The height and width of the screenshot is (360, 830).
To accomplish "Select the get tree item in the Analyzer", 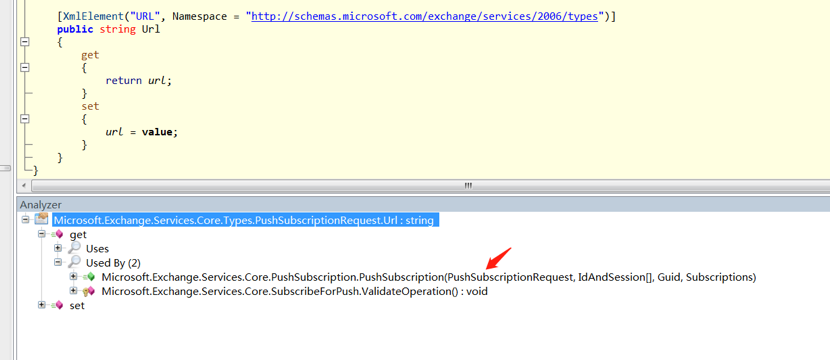I will pos(78,235).
